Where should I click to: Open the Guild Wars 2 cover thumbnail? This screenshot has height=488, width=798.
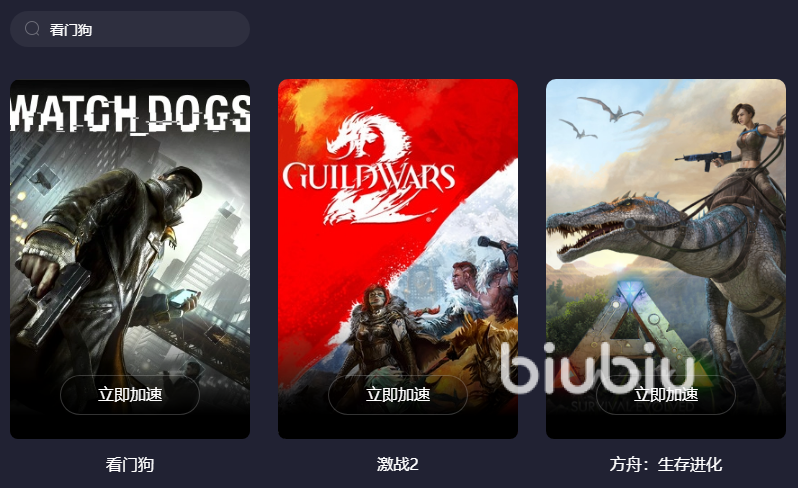click(398, 259)
